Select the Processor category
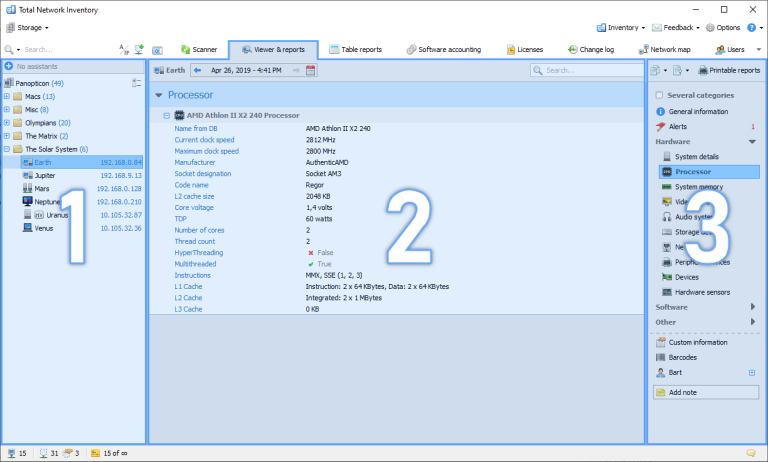The width and height of the screenshot is (768, 462). (x=709, y=172)
